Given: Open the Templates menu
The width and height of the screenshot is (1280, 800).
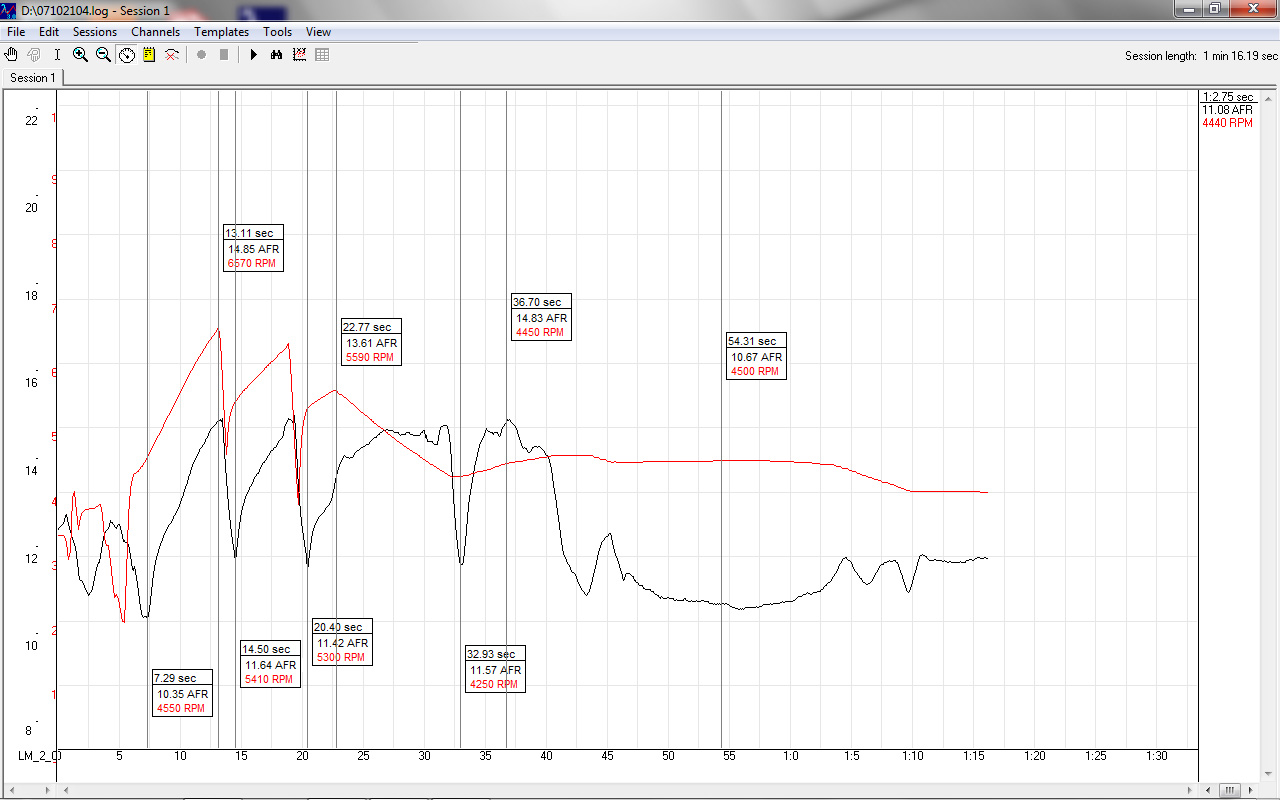Looking at the screenshot, I should [x=221, y=32].
